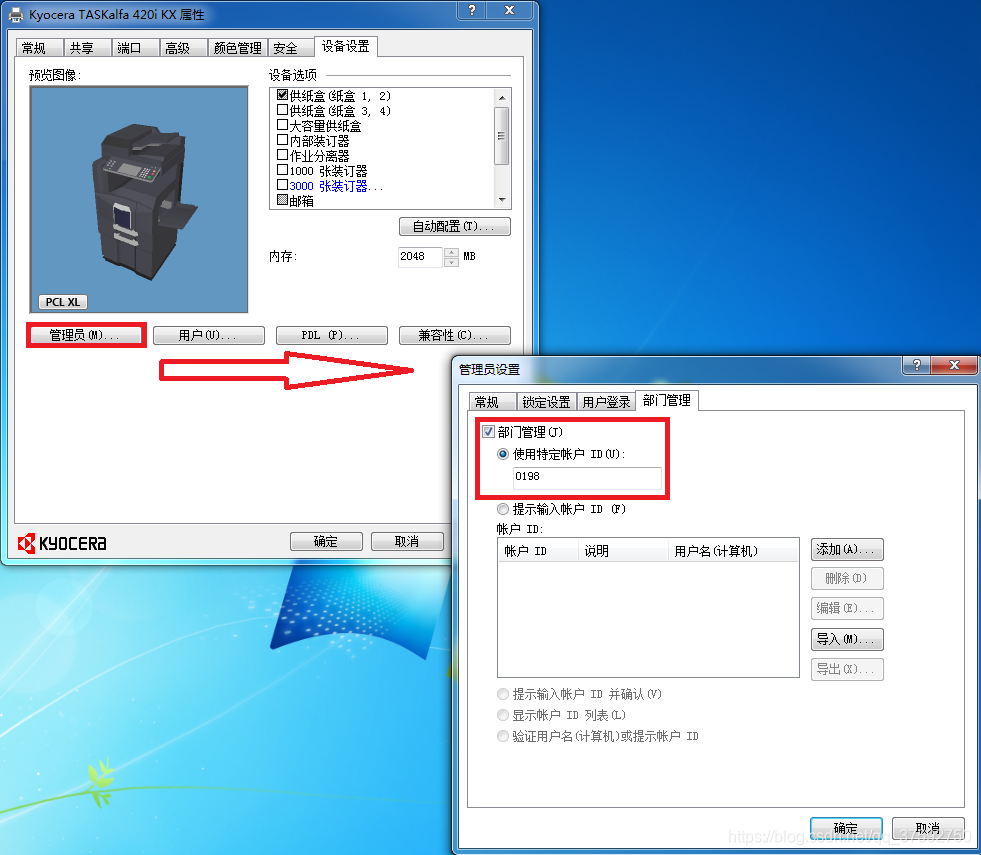Check the 作业分离器 option
Viewport: 981px width, 855px height.
tap(282, 155)
